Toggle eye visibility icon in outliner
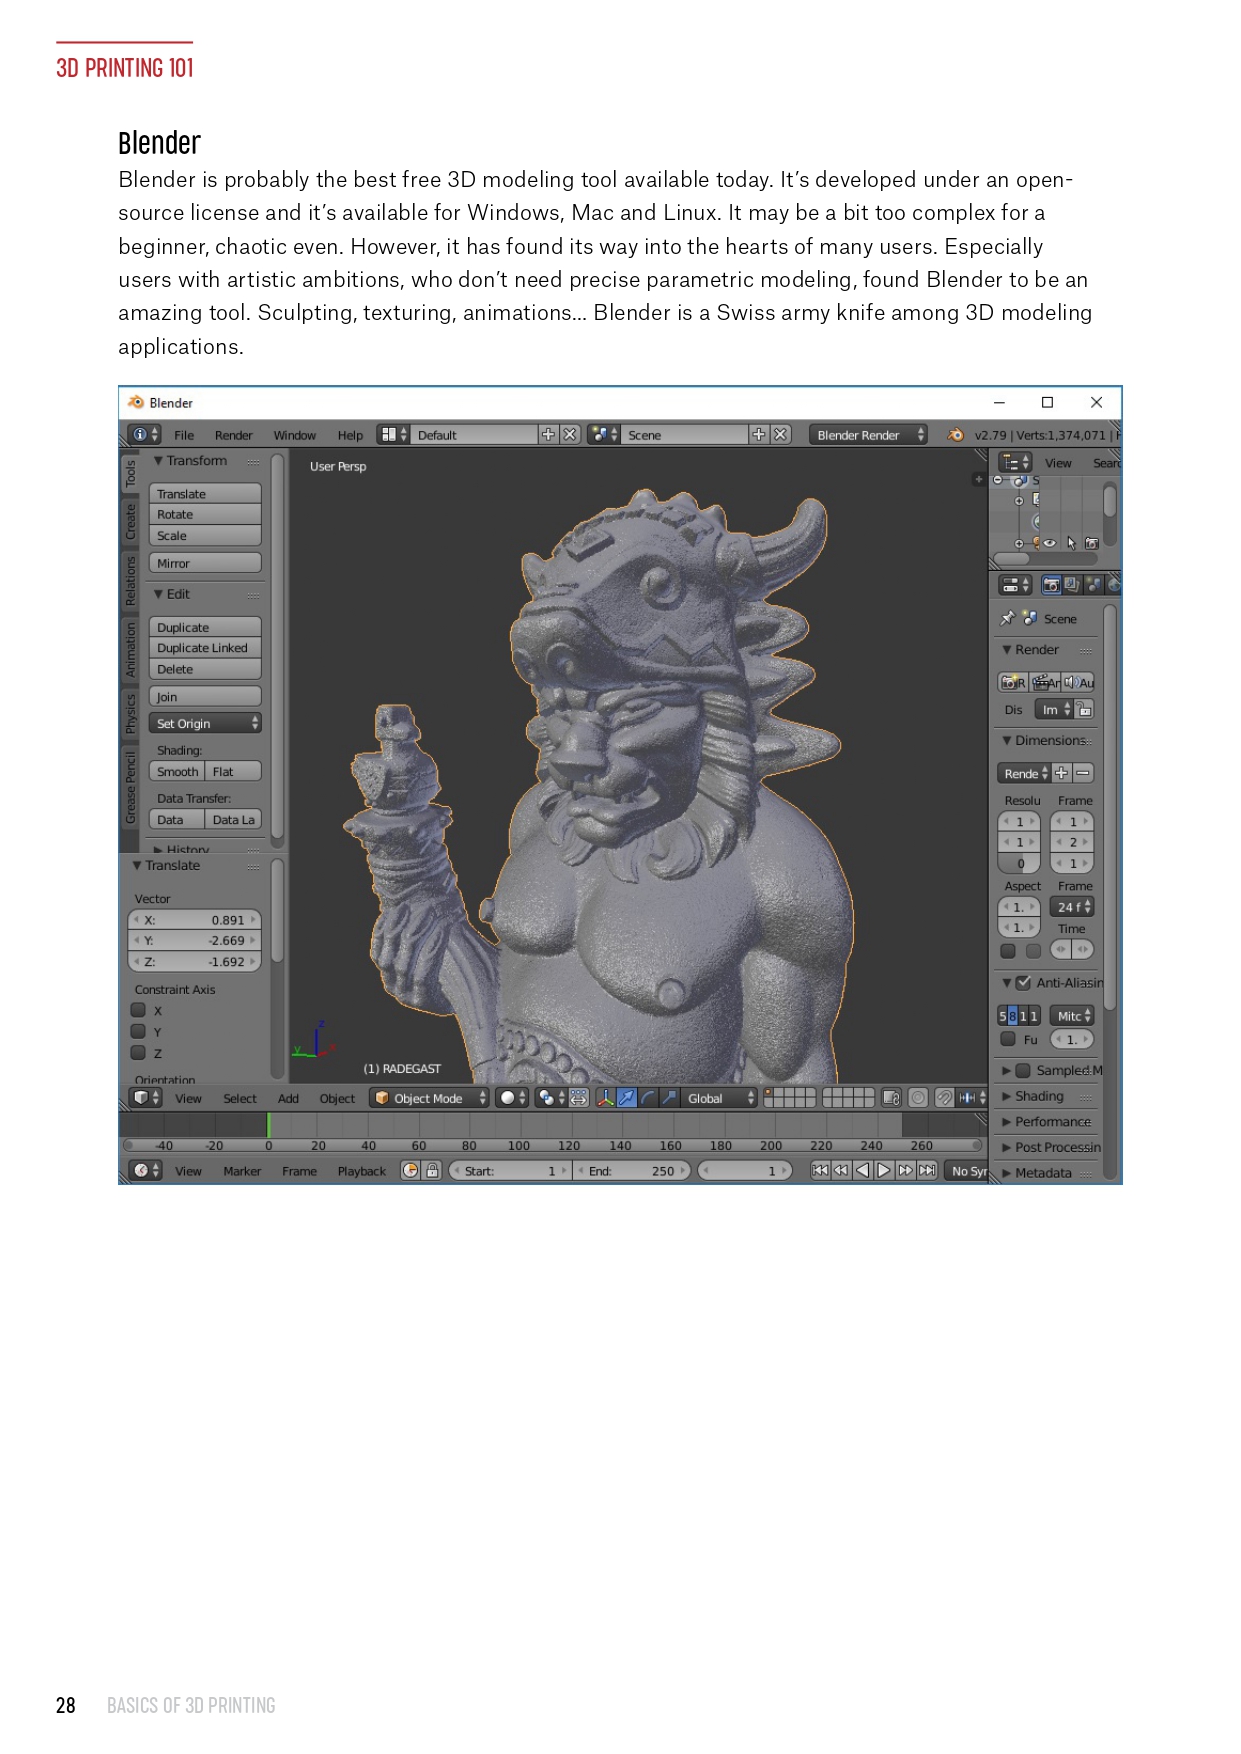Viewport: 1241px width, 1754px height. (1050, 543)
